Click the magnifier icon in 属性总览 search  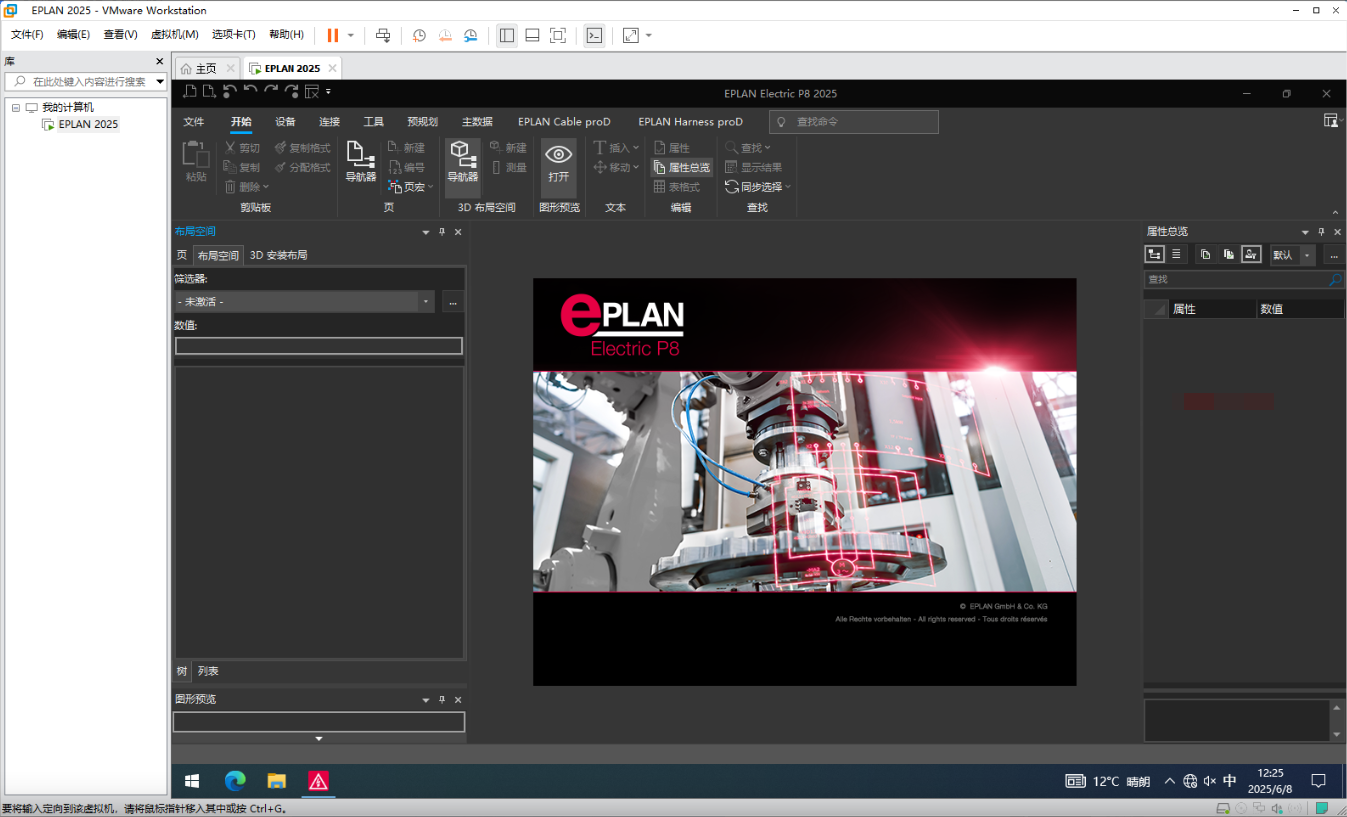[x=1334, y=280]
